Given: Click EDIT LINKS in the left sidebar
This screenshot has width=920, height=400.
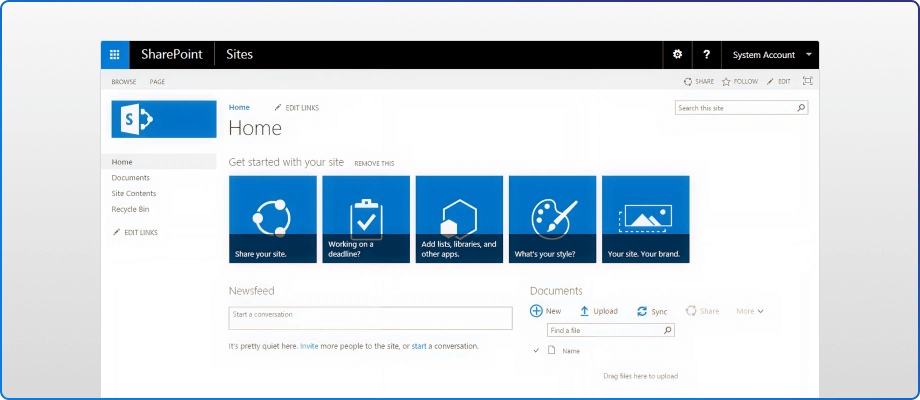Looking at the screenshot, I should coord(135,232).
